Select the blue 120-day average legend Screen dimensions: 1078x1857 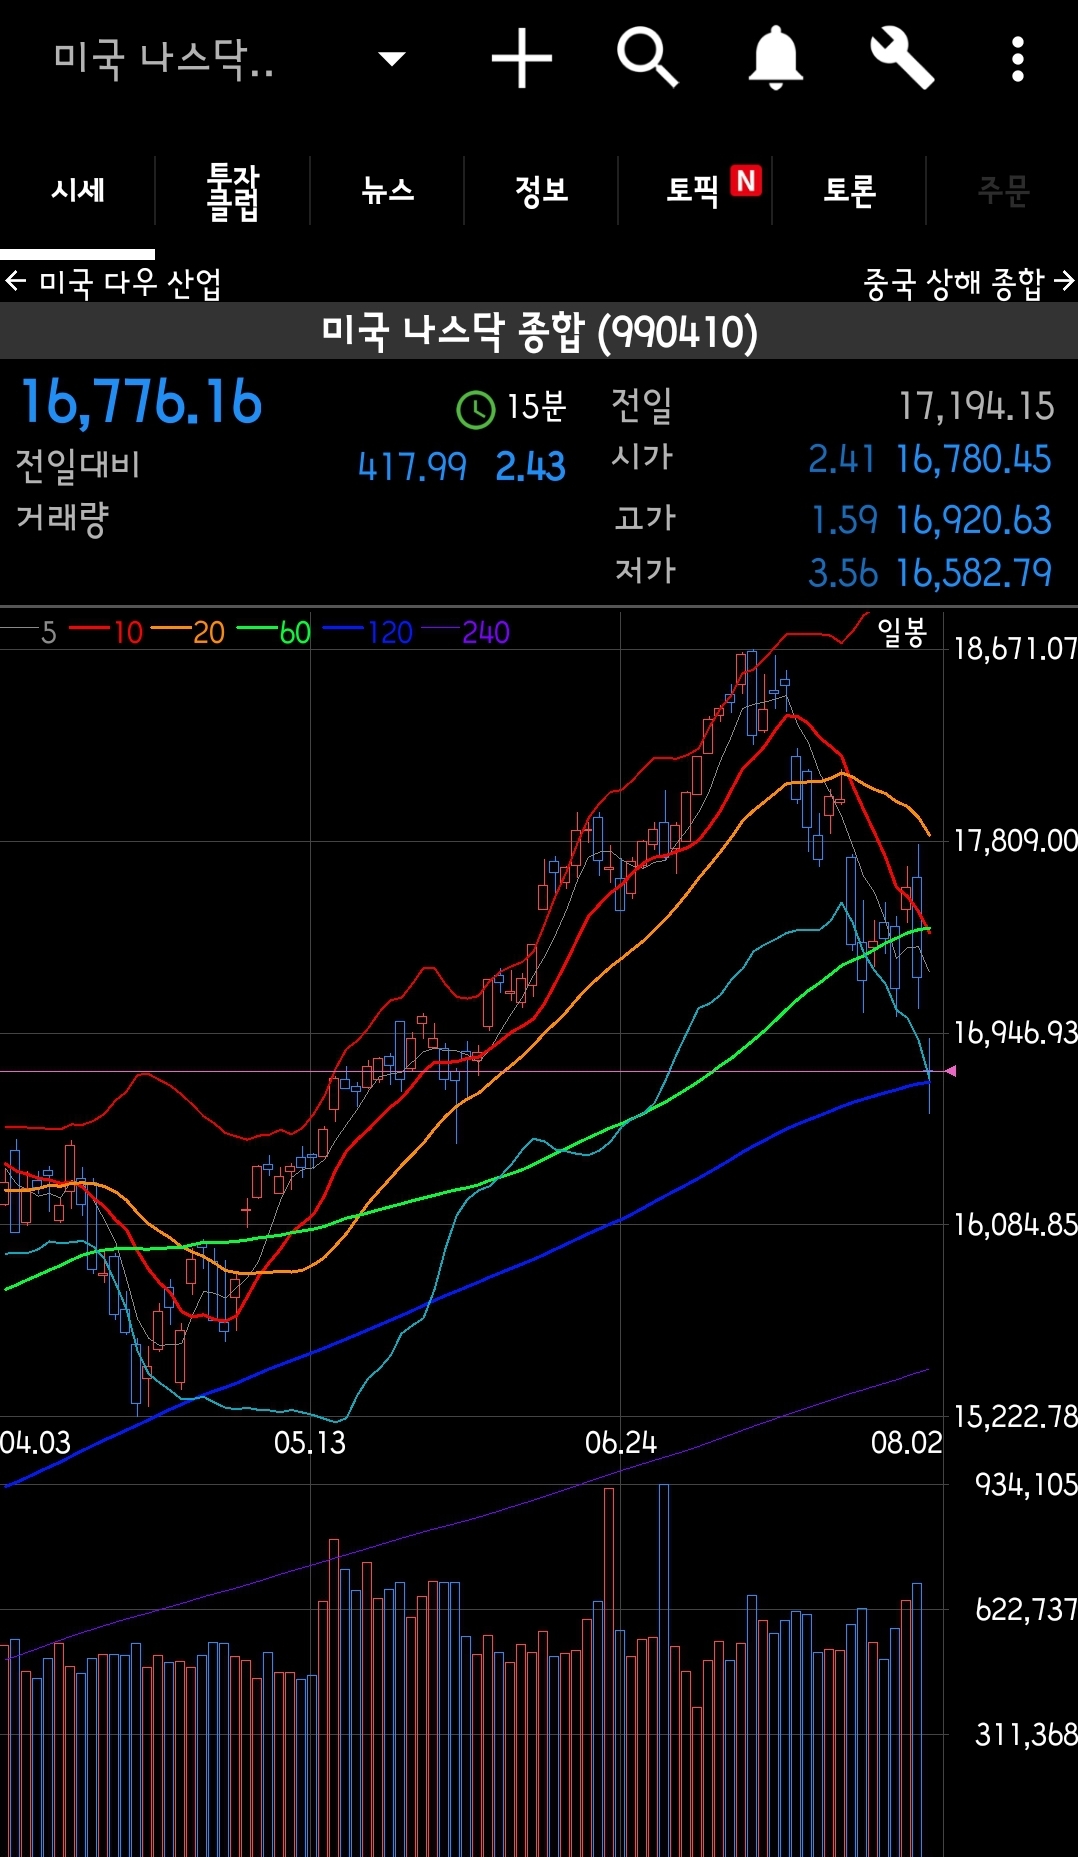click(368, 632)
